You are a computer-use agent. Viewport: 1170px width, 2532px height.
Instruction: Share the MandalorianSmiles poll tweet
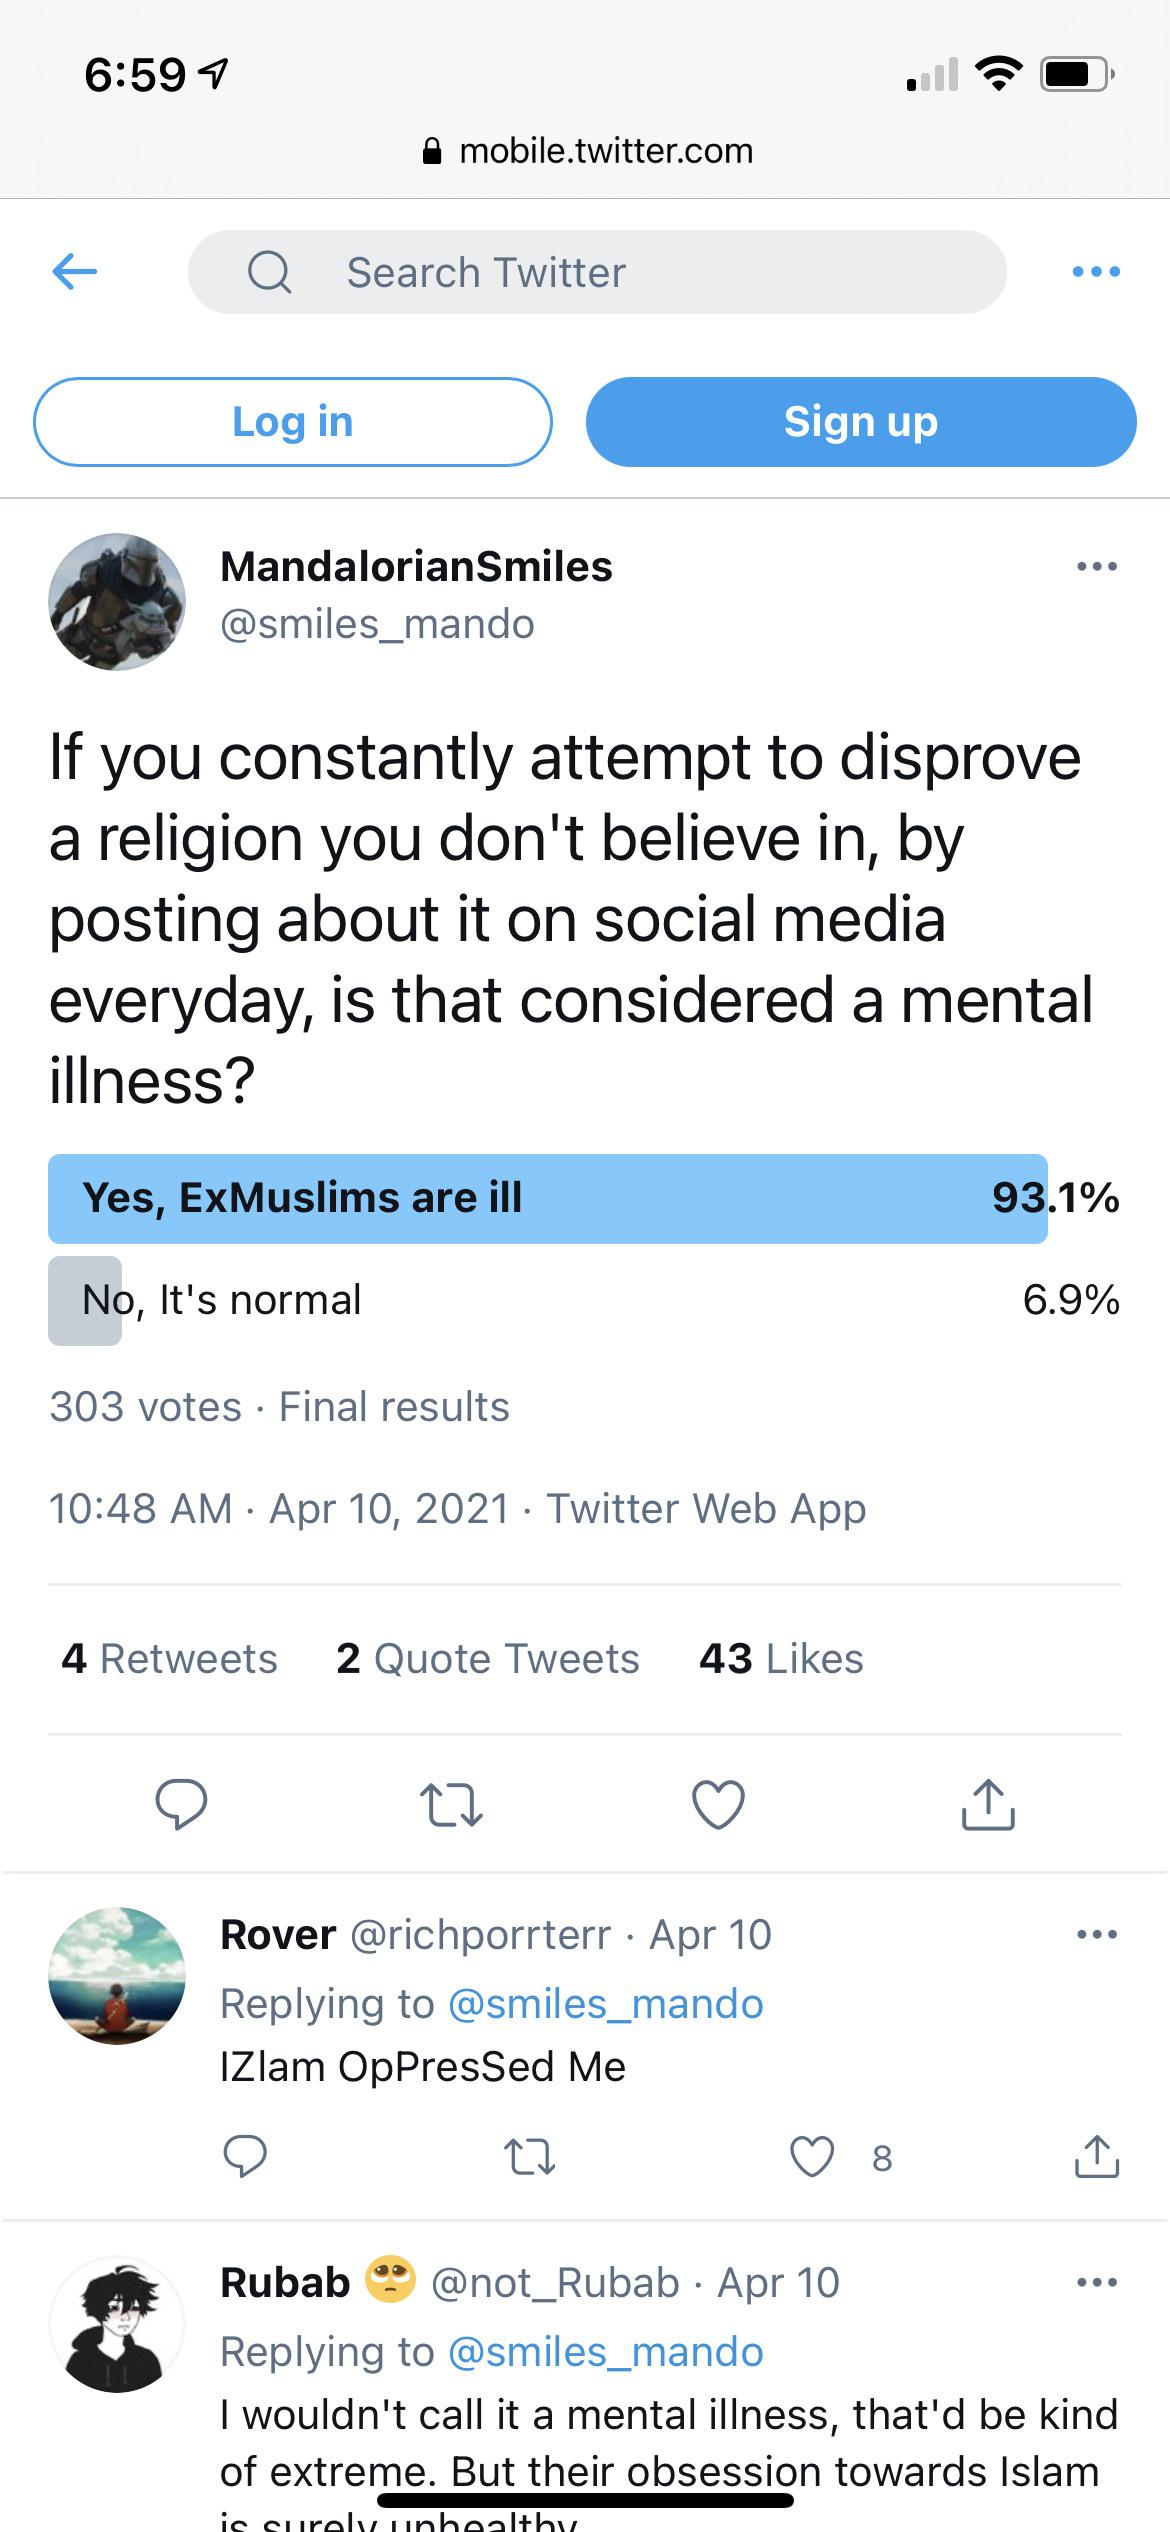(988, 1804)
